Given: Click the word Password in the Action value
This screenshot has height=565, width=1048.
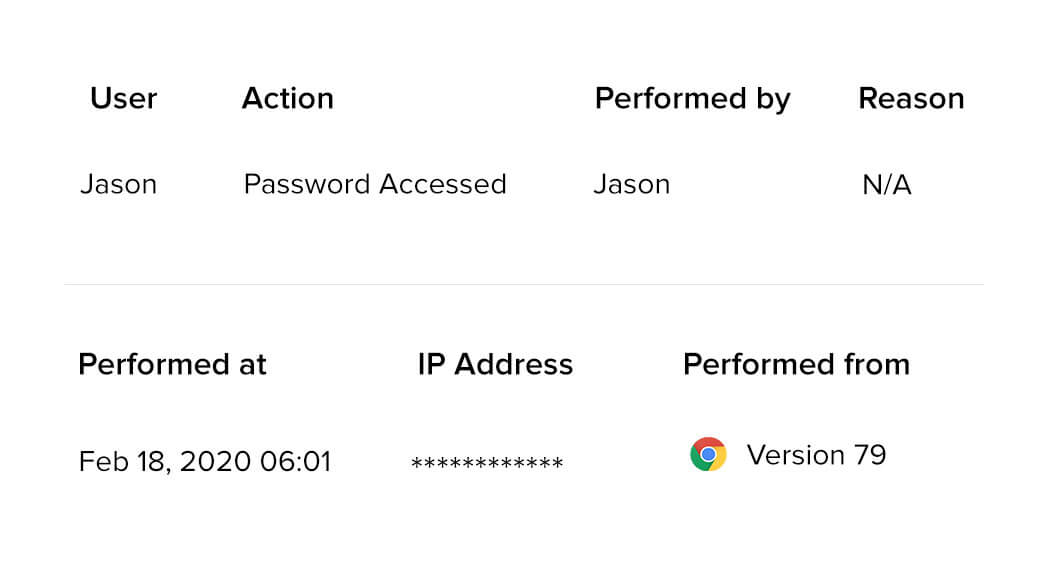Looking at the screenshot, I should 306,184.
